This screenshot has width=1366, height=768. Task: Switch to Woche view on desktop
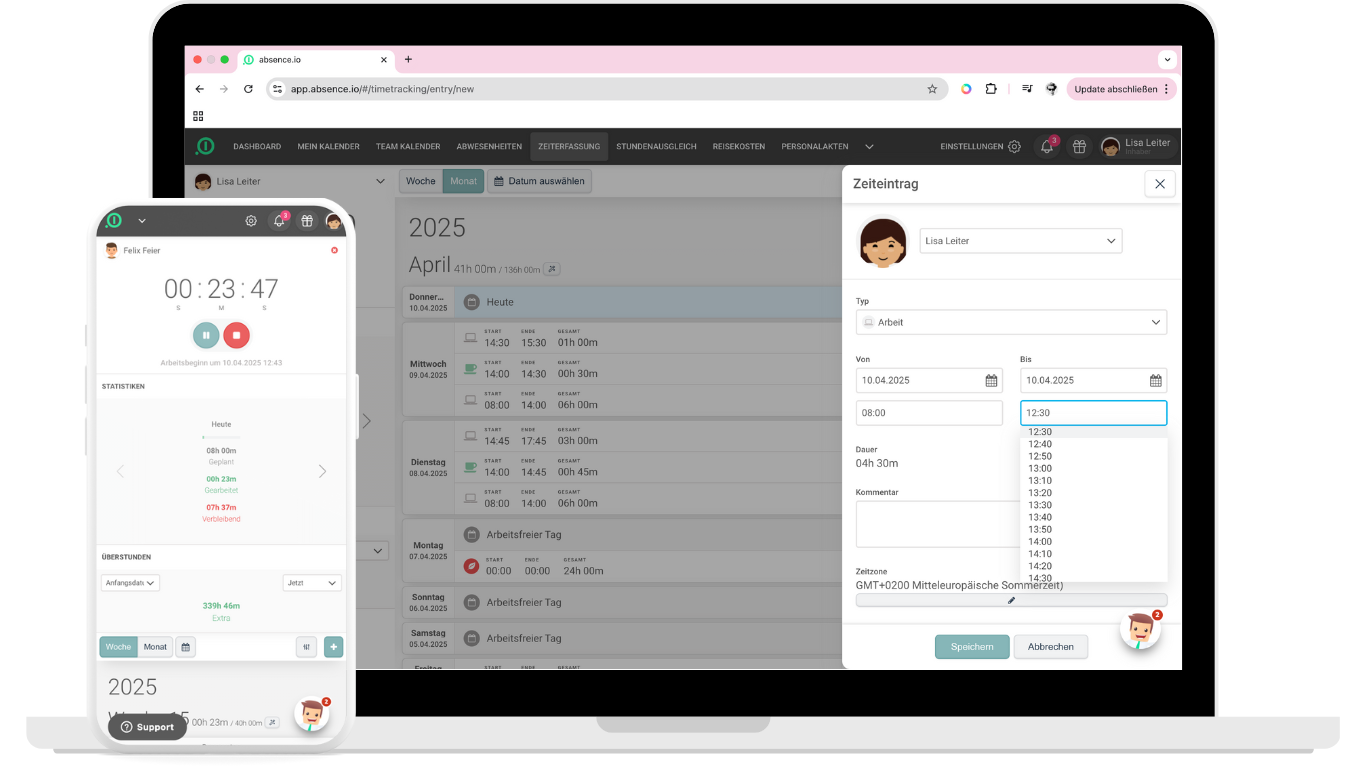pyautogui.click(x=421, y=181)
